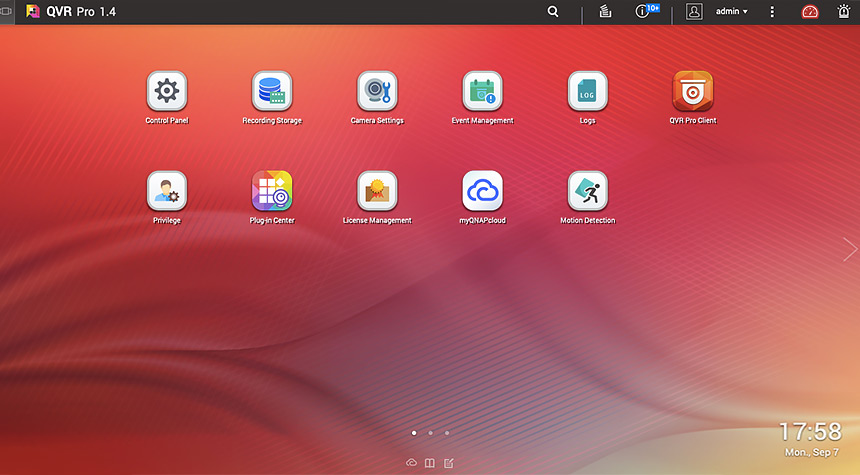Open the Logs app
Viewport: 860px width, 475px height.
587,91
